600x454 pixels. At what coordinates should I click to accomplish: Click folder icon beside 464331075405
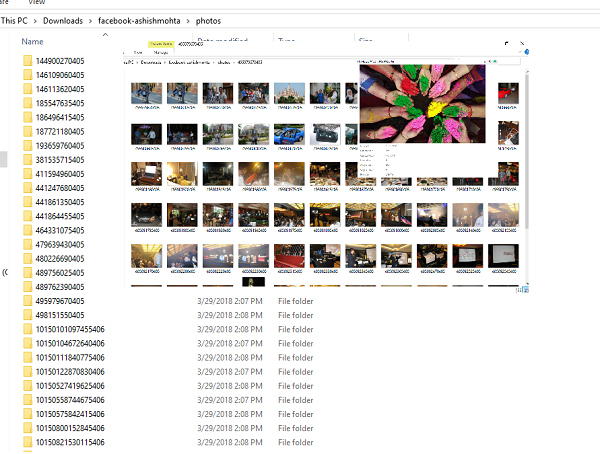28,230
